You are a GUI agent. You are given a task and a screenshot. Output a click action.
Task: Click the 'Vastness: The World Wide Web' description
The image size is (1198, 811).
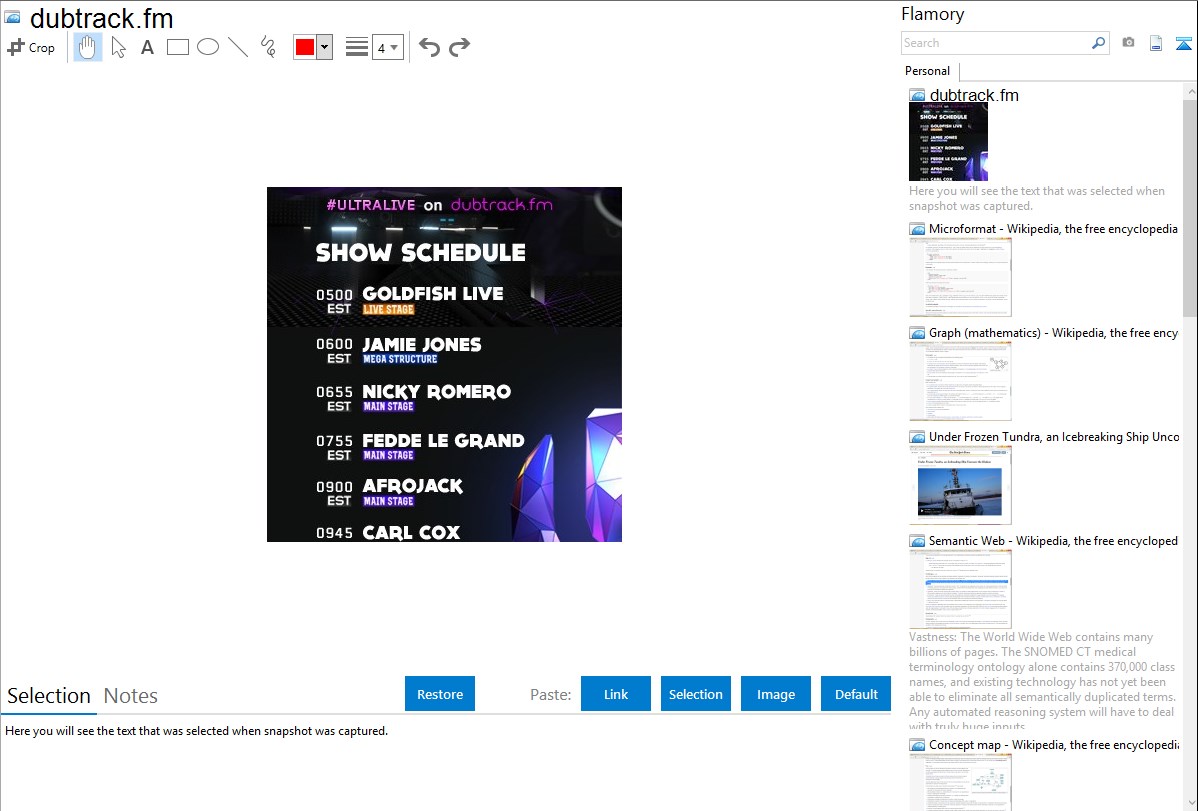pos(1042,681)
